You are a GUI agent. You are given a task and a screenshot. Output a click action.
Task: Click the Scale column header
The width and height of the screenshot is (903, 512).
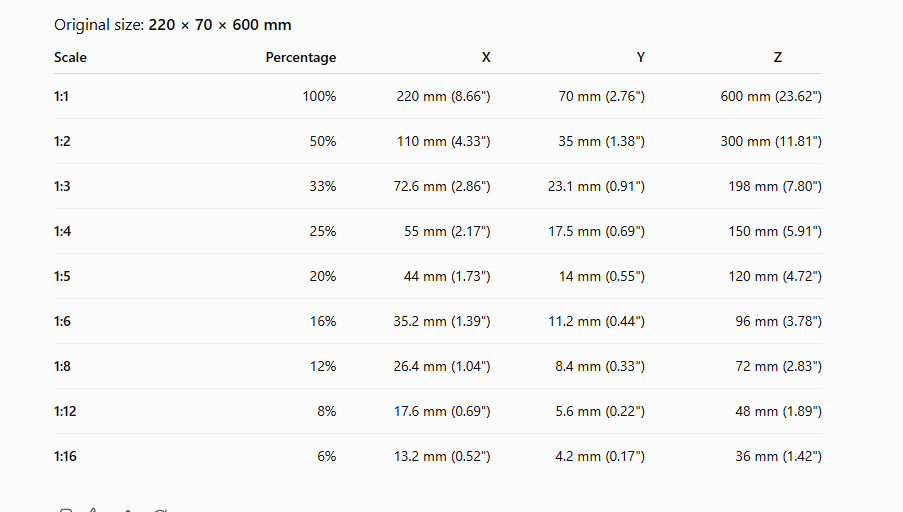point(70,58)
